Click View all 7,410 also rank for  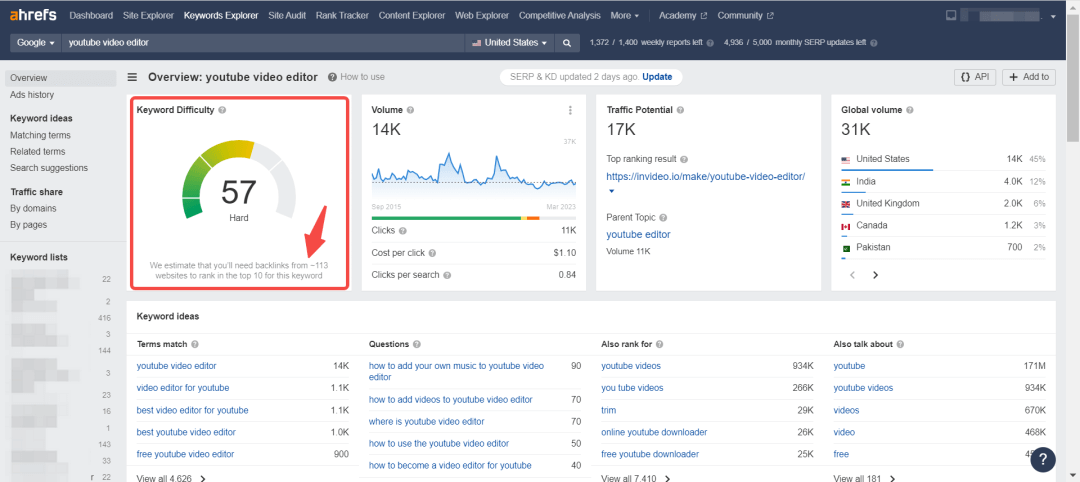[x=635, y=478]
